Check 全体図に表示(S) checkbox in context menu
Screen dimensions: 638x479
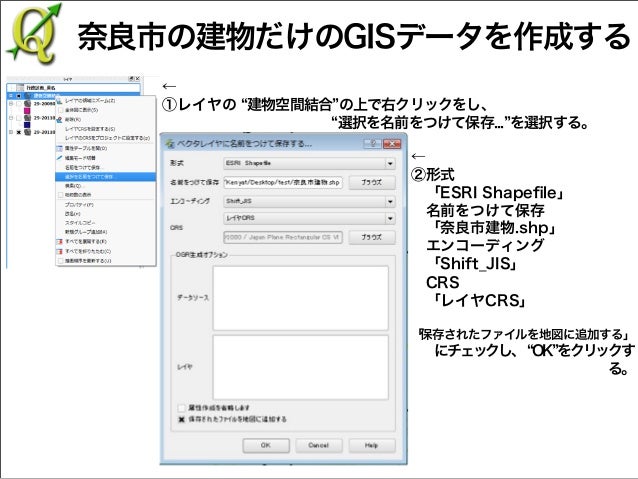click(61, 110)
